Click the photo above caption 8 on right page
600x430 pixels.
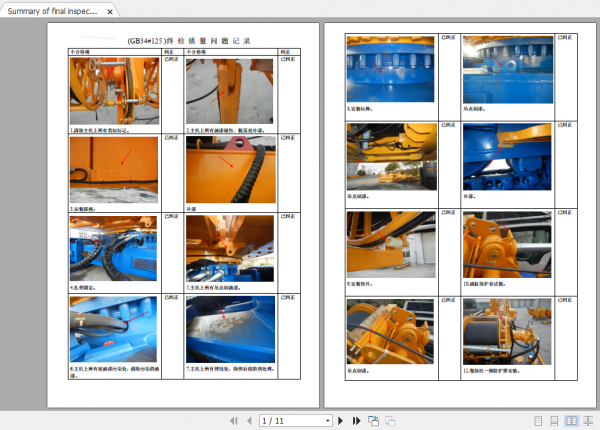pos(391,69)
